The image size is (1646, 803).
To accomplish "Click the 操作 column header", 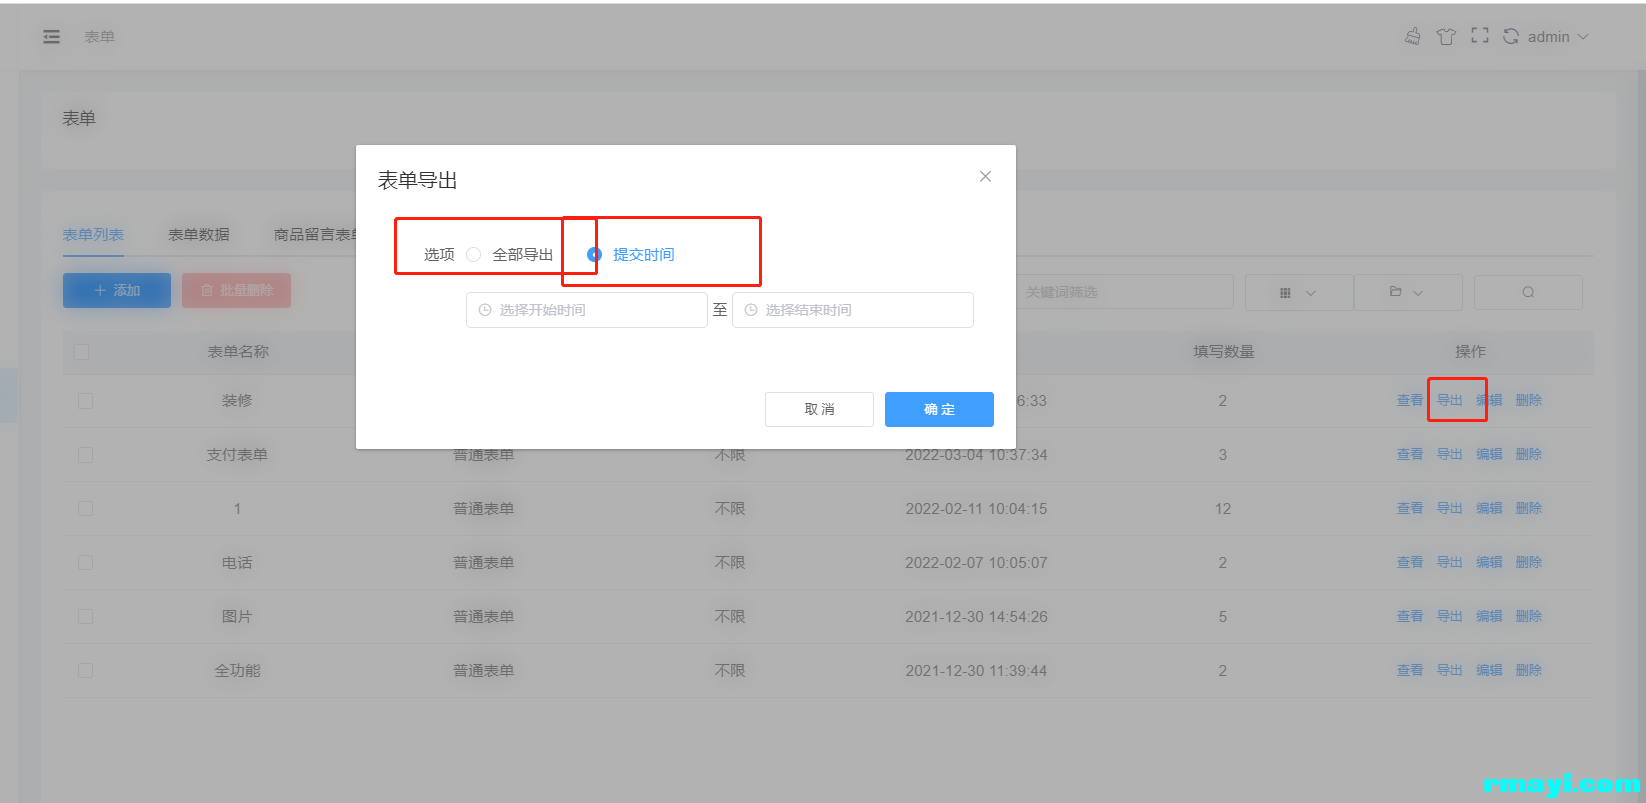I will point(1470,352).
